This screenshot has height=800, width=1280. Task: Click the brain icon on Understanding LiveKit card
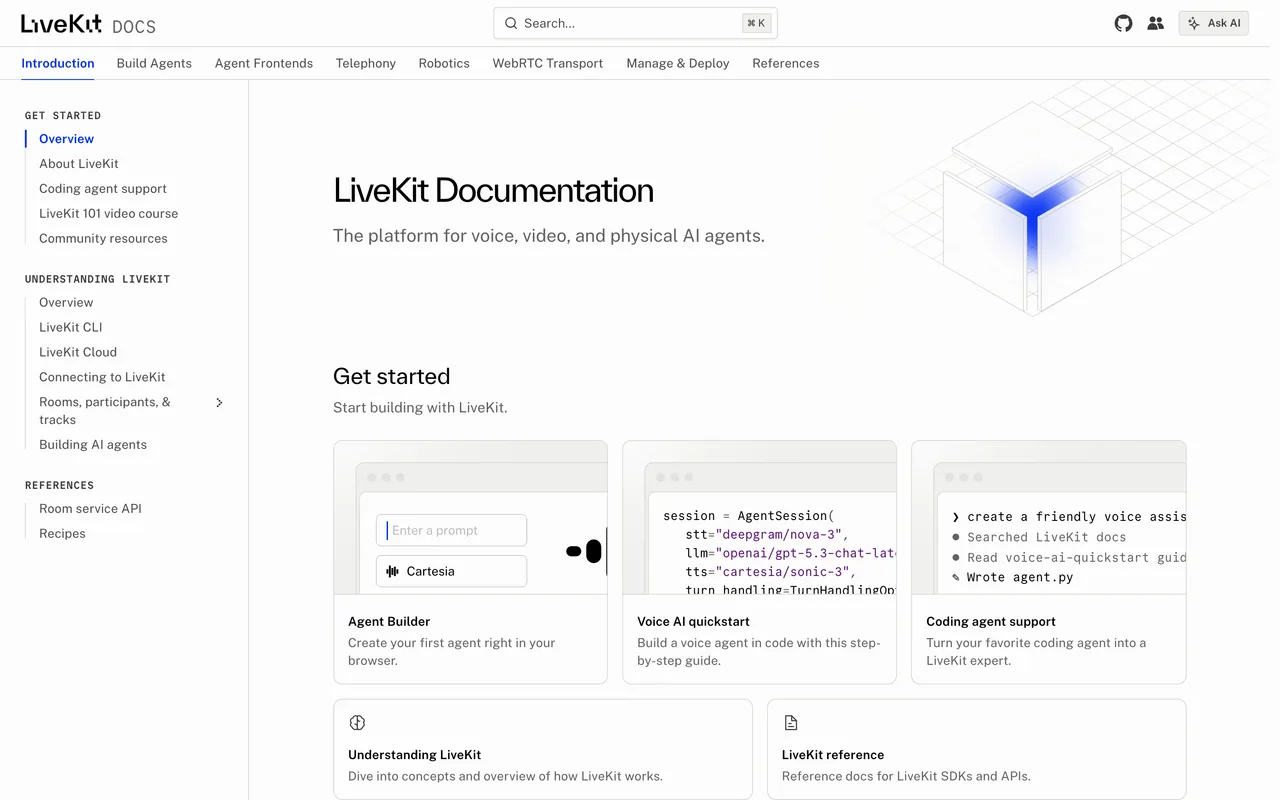pyautogui.click(x=357, y=723)
